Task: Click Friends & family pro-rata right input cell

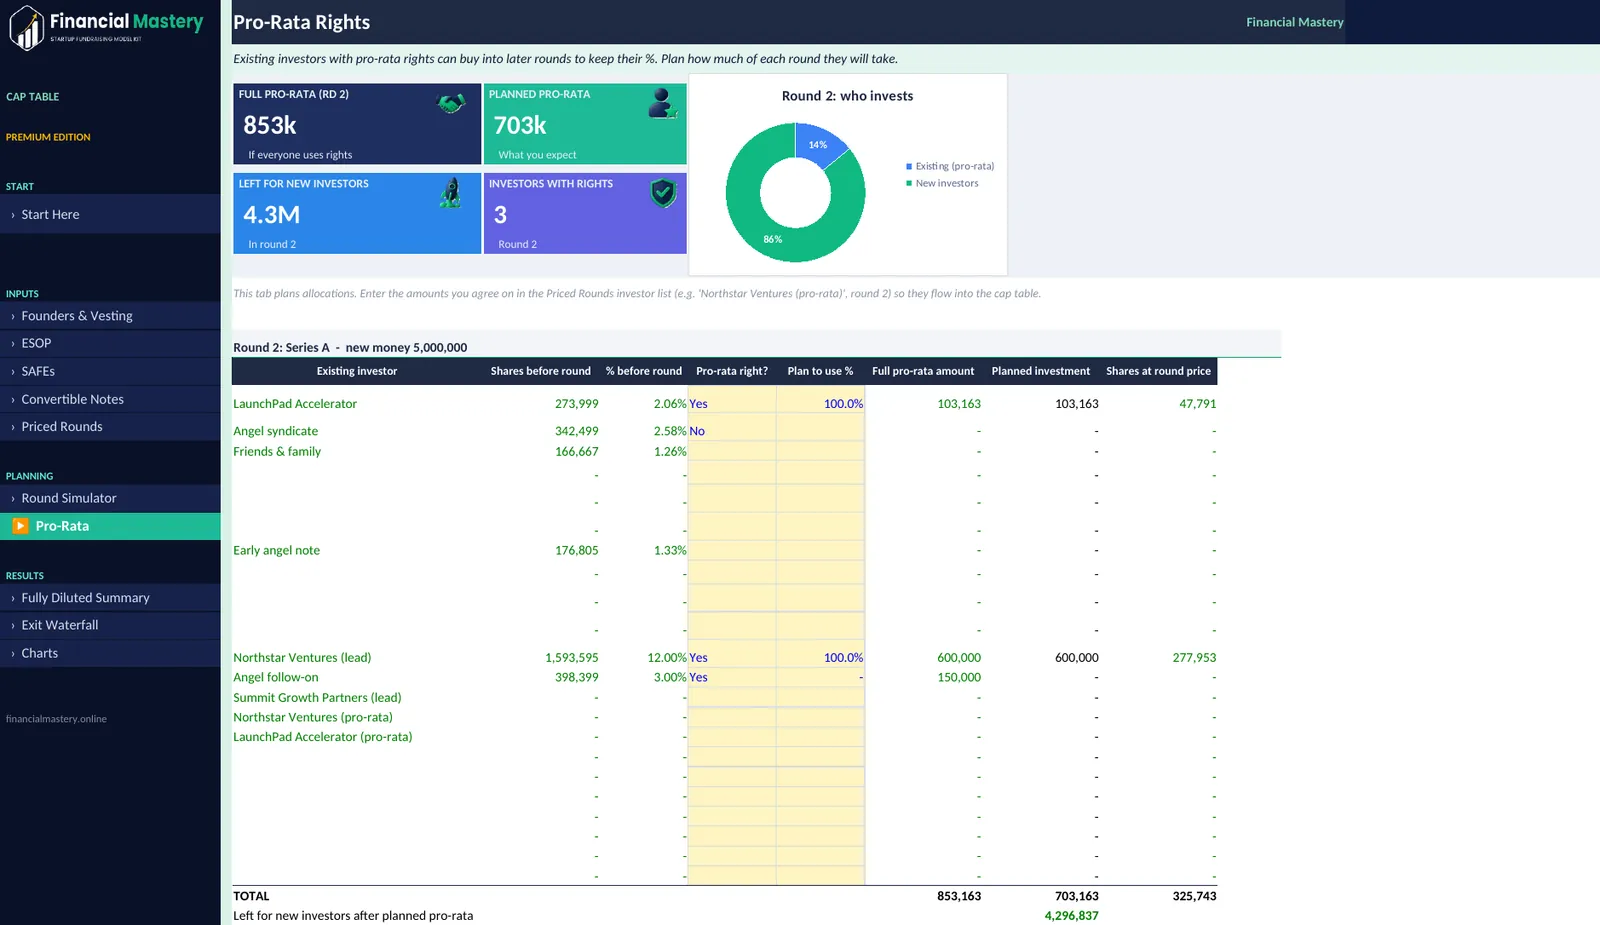Action: 731,452
